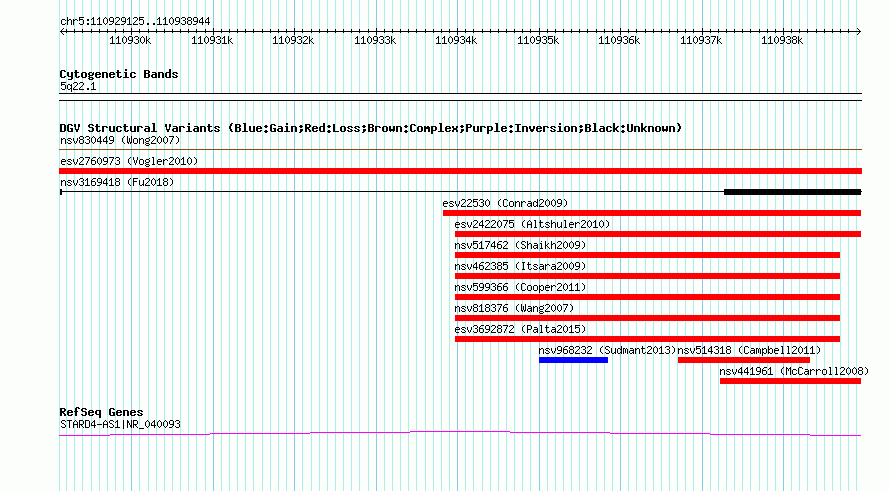The width and height of the screenshot is (890, 491).
Task: Click the 5q22.1 cytogenetic band bar
Action: 460,97
